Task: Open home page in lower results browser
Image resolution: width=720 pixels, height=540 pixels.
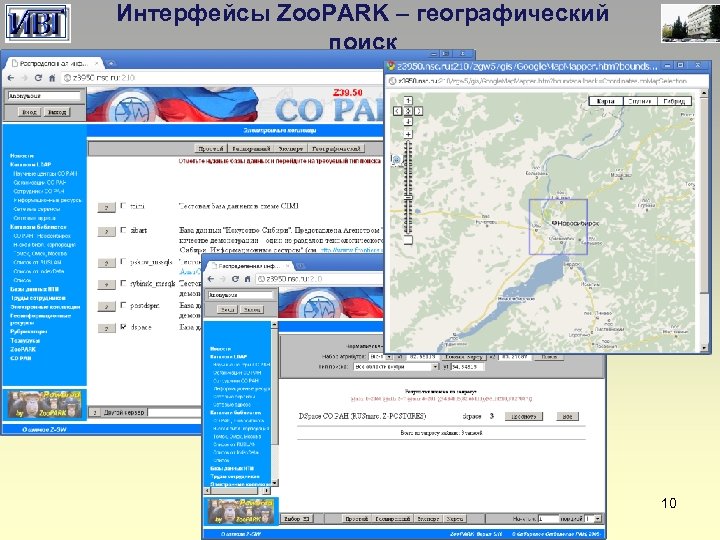Action: [x=247, y=279]
